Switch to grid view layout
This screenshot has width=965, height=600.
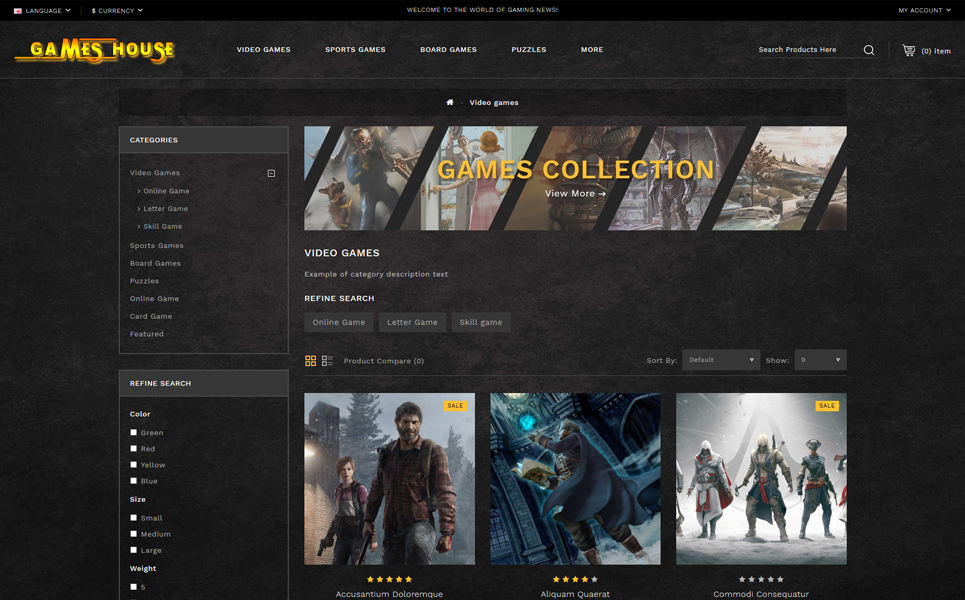(310, 361)
